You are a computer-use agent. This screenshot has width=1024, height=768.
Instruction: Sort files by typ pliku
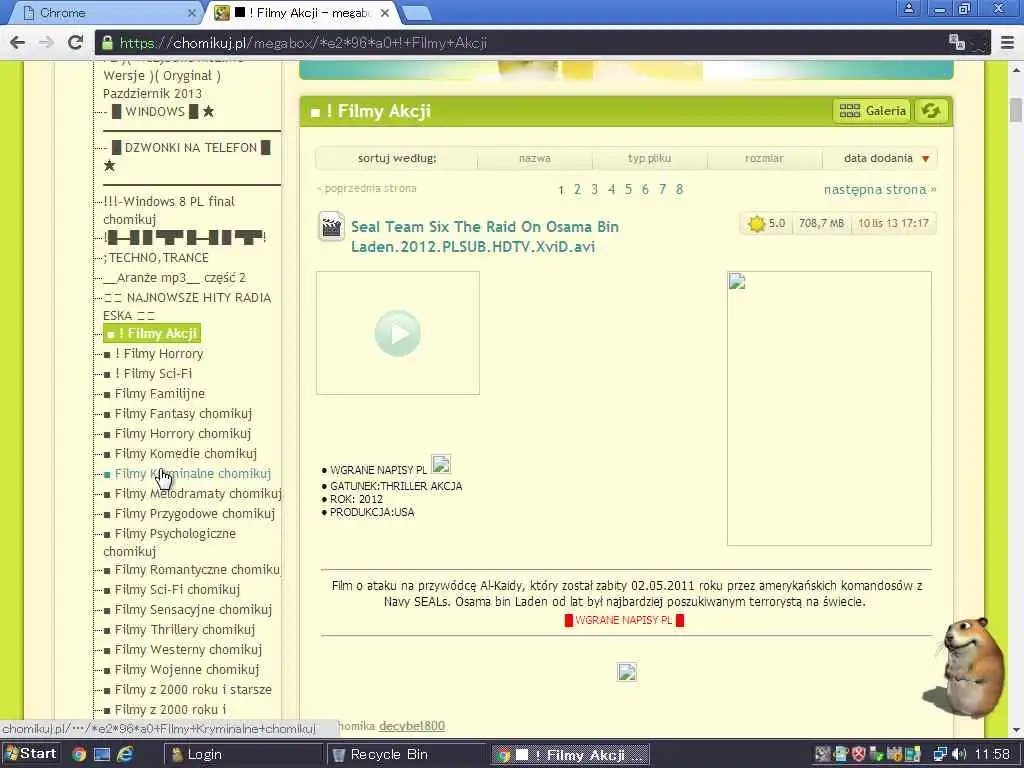click(x=649, y=158)
